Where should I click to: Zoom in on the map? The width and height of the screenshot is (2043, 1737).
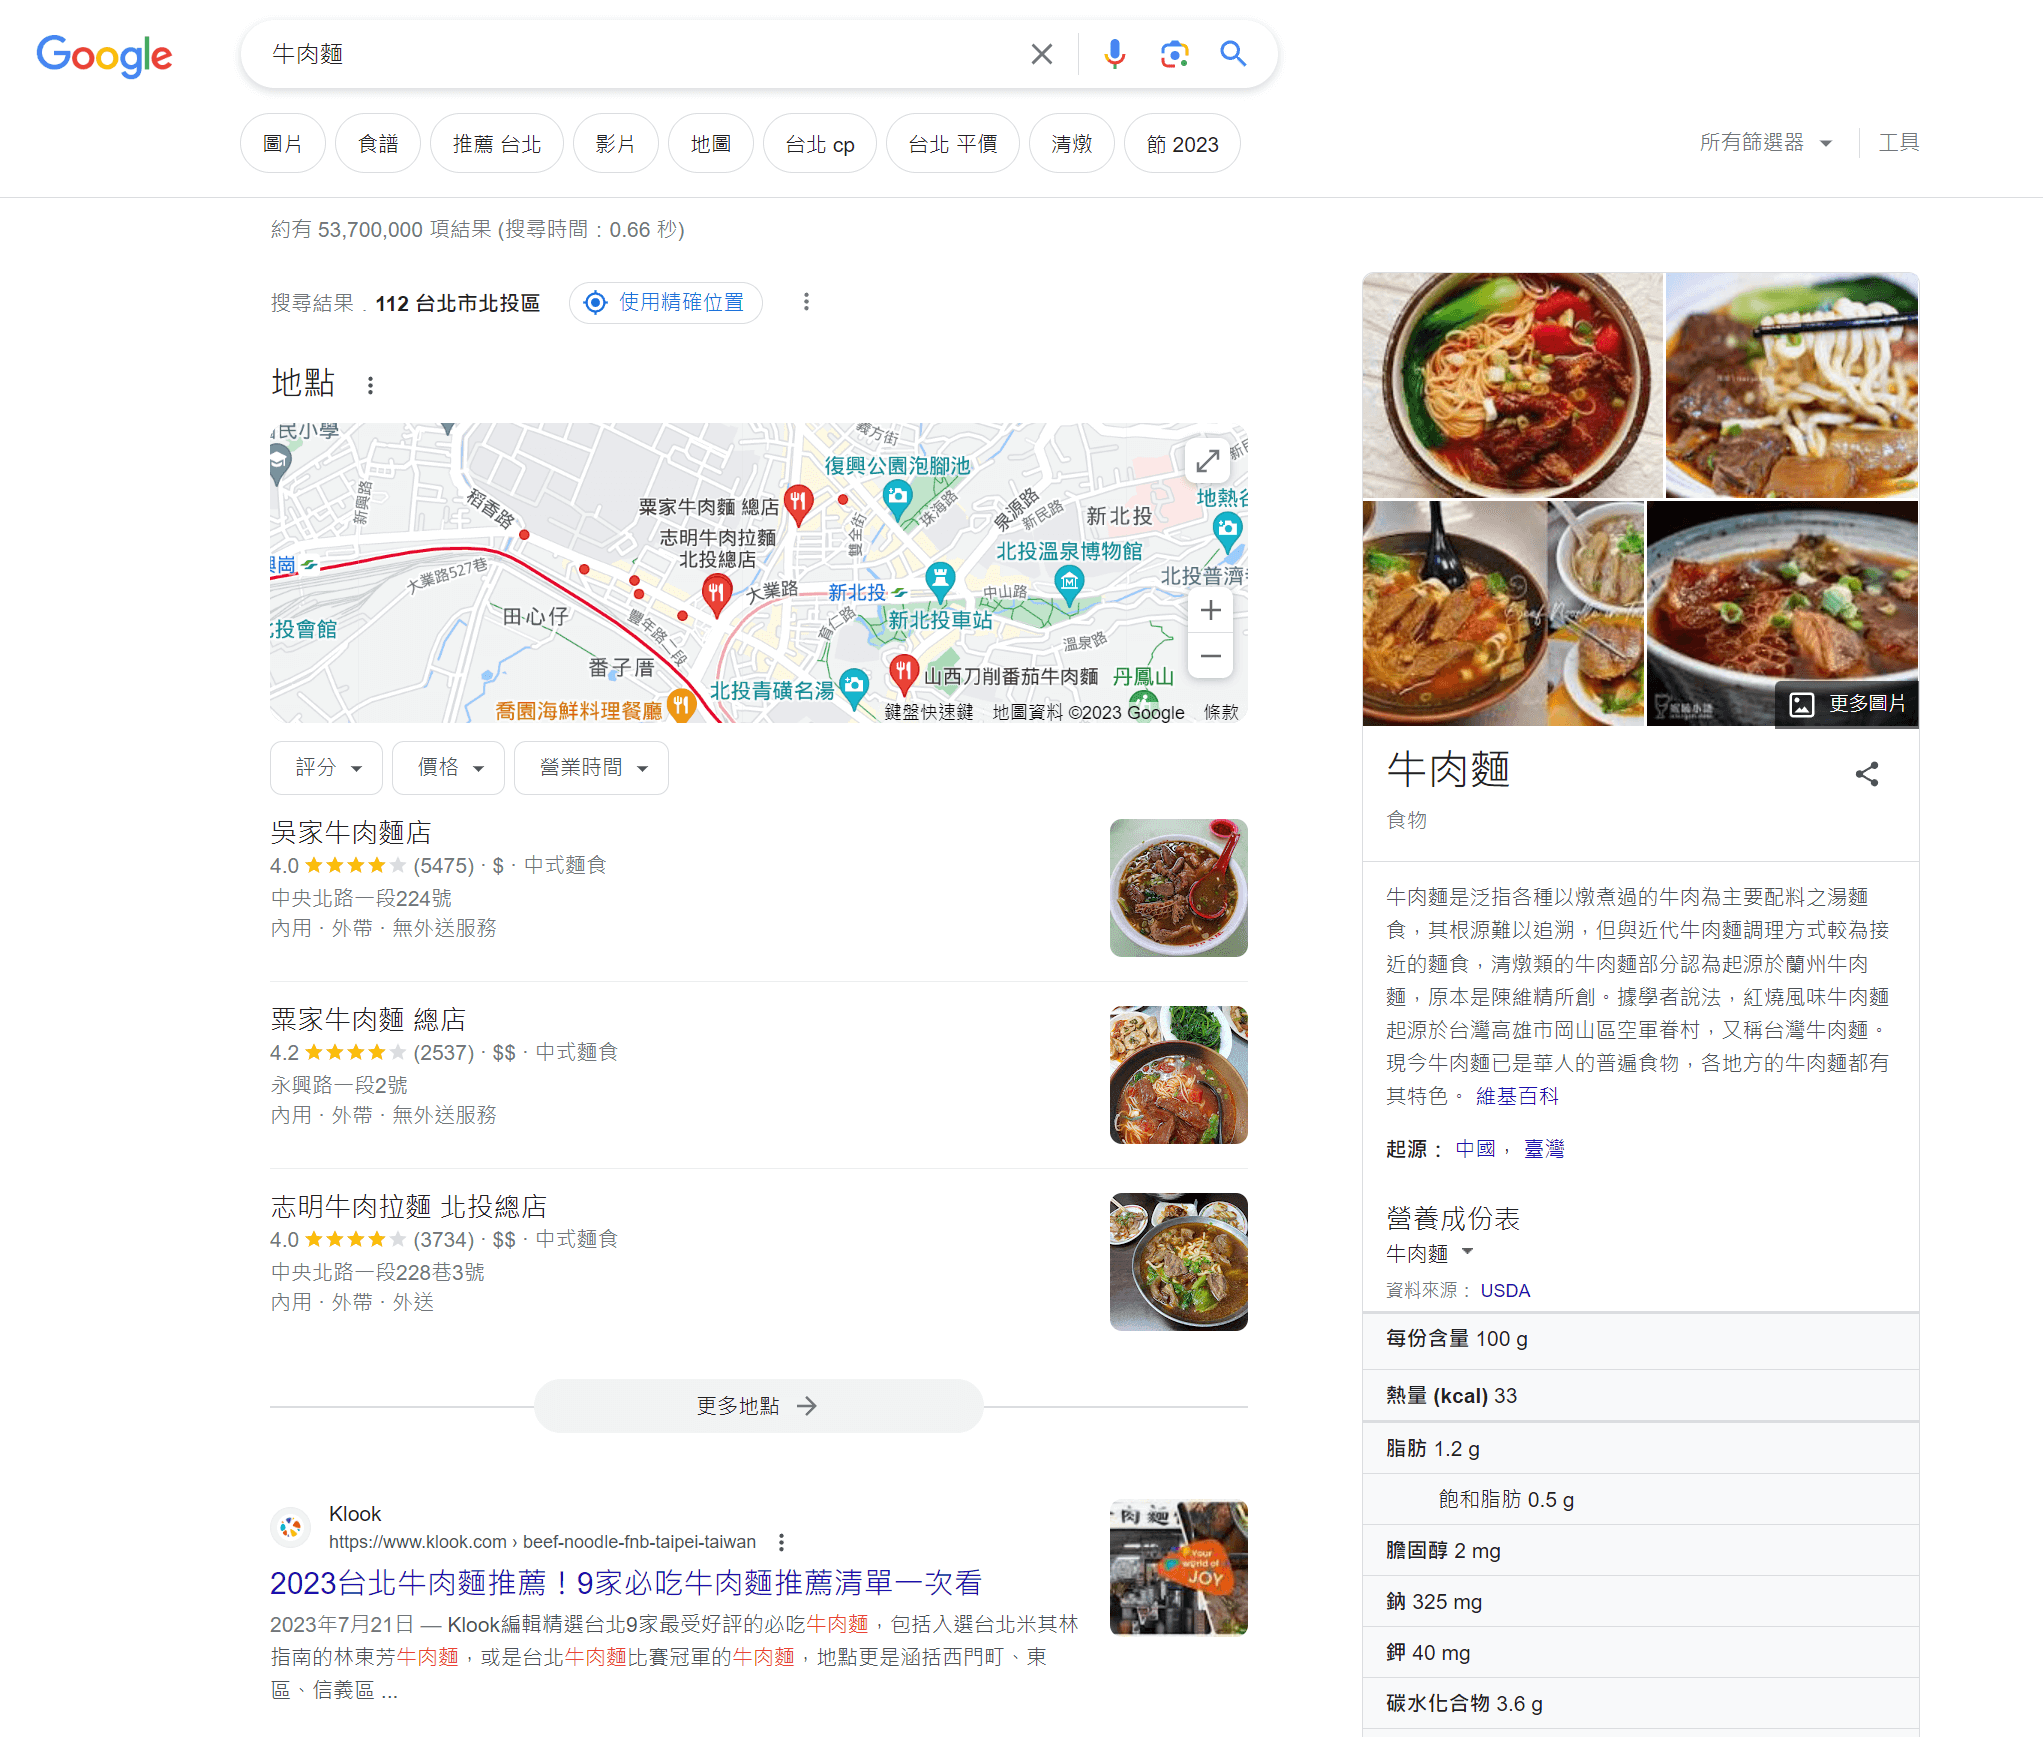pyautogui.click(x=1210, y=610)
